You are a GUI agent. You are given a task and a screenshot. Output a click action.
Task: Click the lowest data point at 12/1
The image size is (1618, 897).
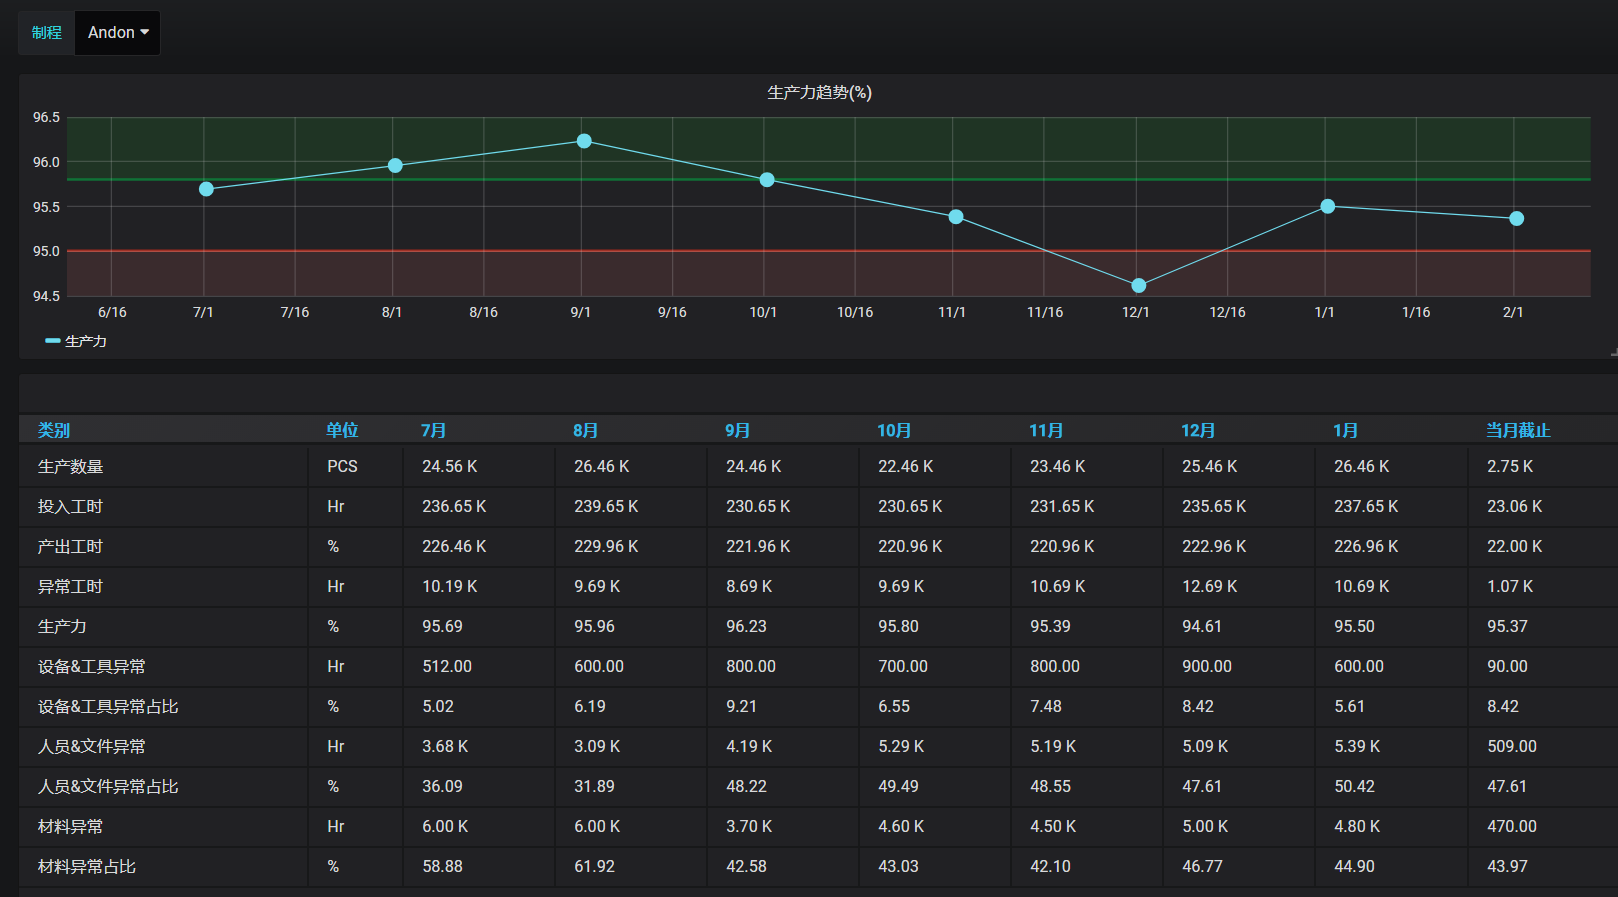[1138, 286]
